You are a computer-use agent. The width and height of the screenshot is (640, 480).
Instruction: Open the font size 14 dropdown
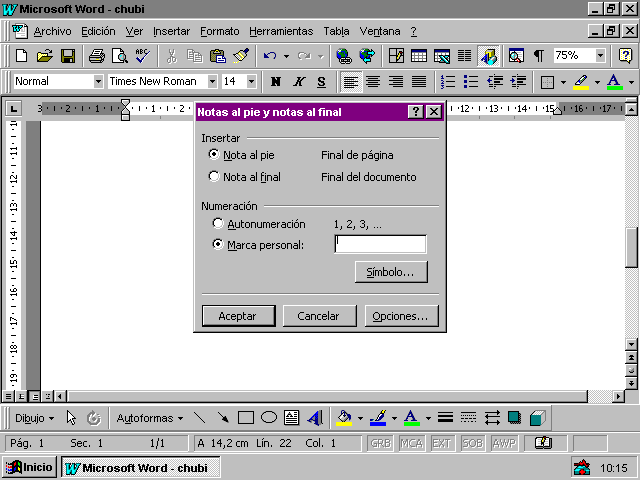click(x=251, y=82)
